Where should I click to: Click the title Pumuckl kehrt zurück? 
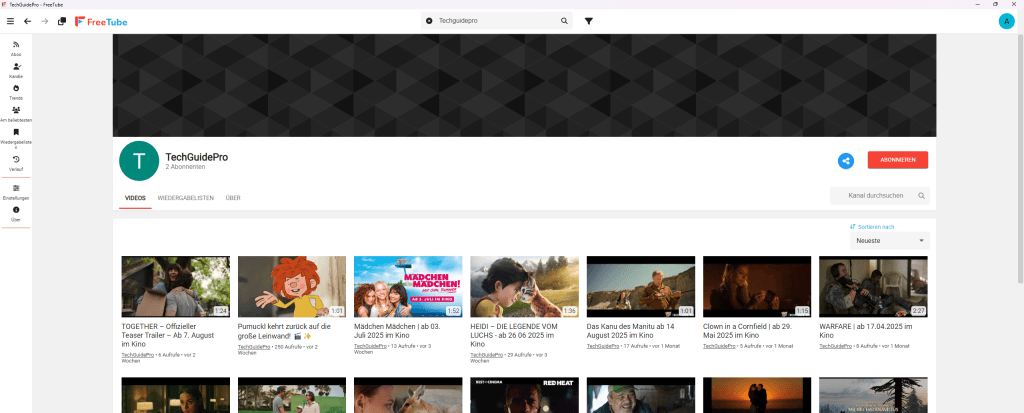(x=285, y=331)
